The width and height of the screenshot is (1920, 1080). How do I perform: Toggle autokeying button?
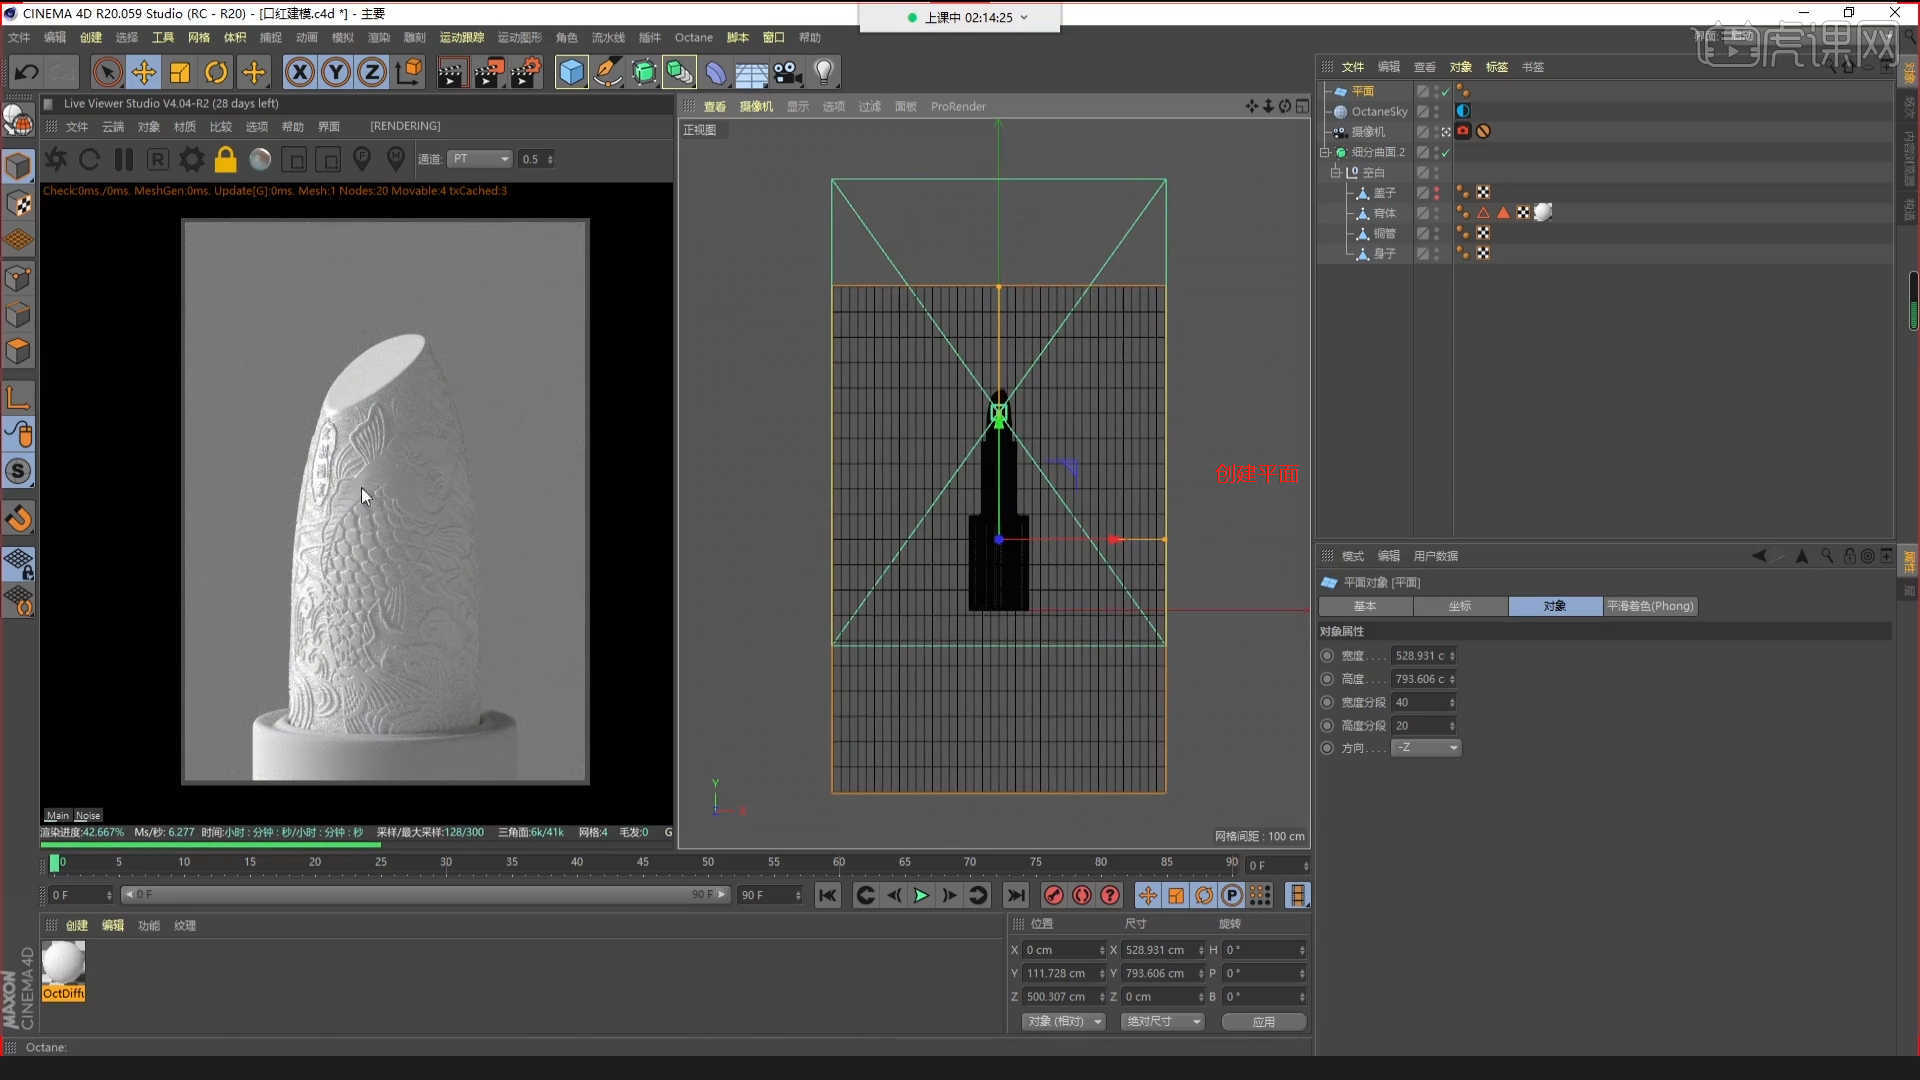click(x=1081, y=896)
